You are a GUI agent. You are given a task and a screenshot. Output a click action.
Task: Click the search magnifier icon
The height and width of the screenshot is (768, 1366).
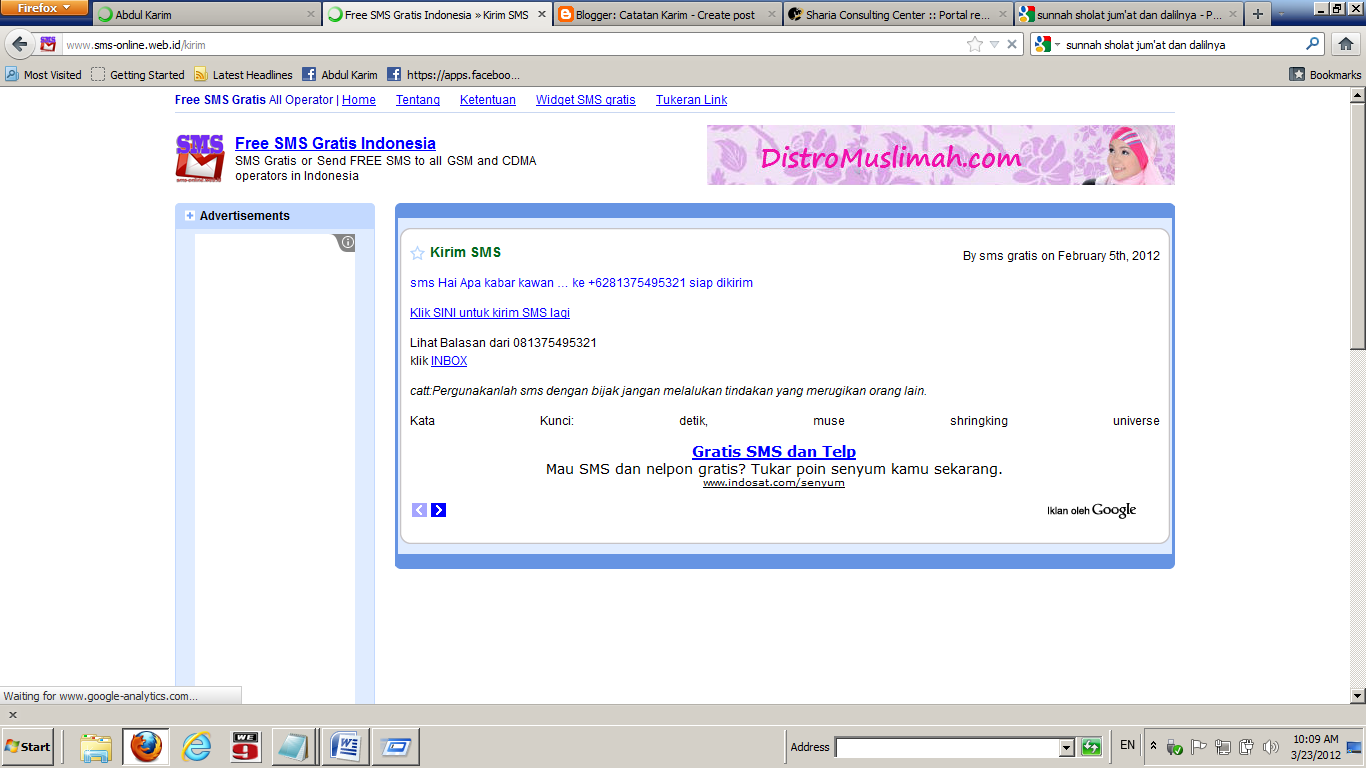click(x=1313, y=44)
